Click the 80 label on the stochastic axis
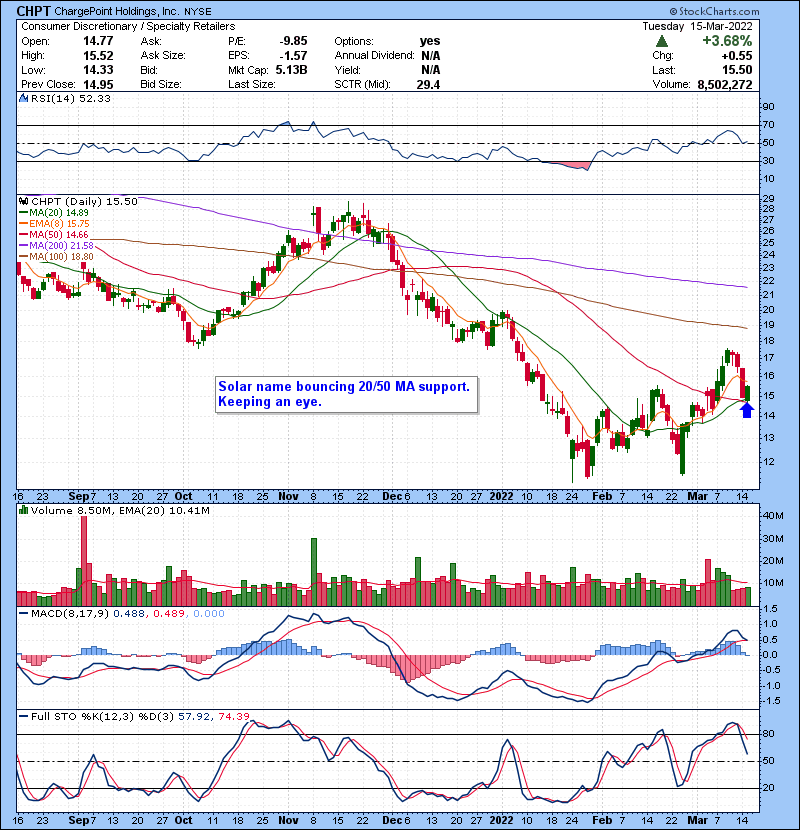 (x=768, y=734)
